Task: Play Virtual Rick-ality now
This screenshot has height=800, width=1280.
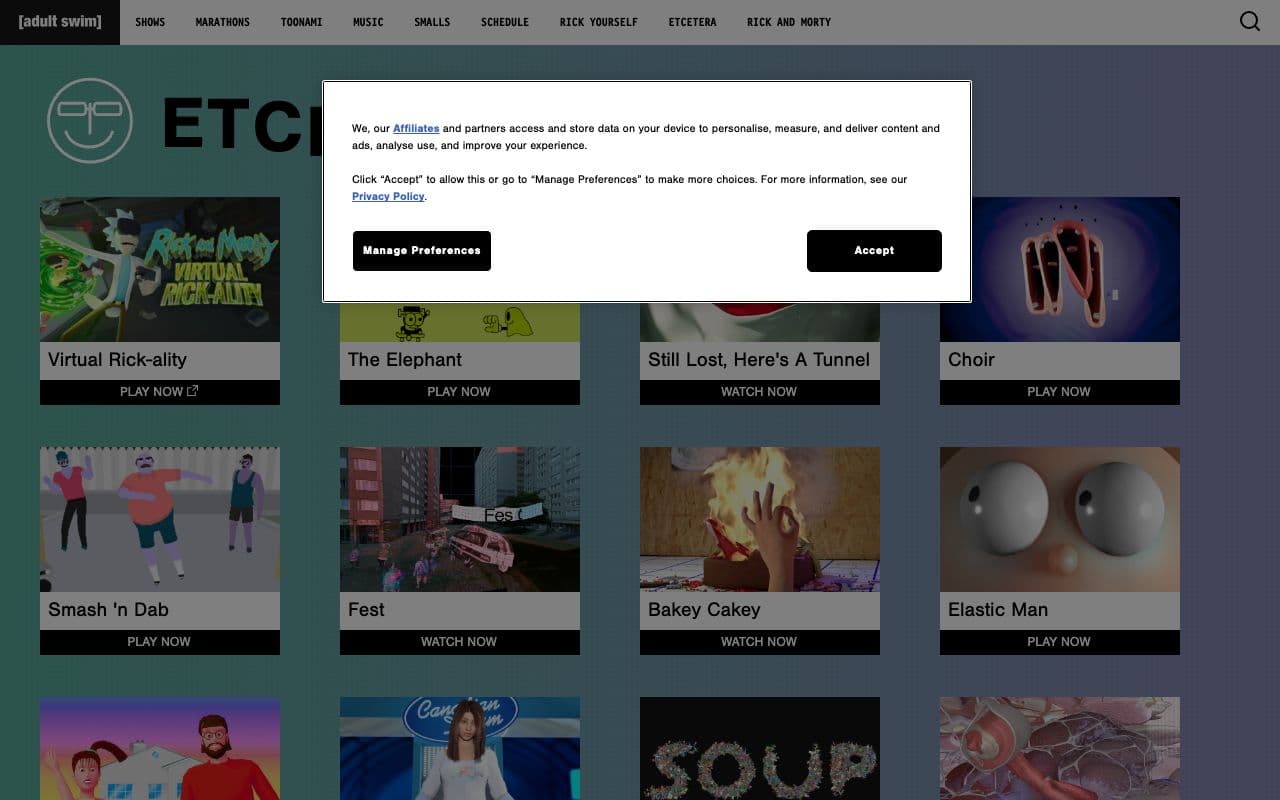Action: pos(160,392)
